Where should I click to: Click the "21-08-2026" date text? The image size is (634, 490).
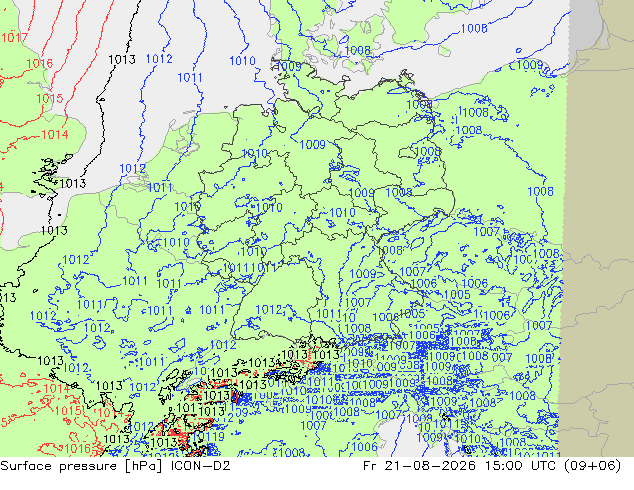tap(430, 466)
